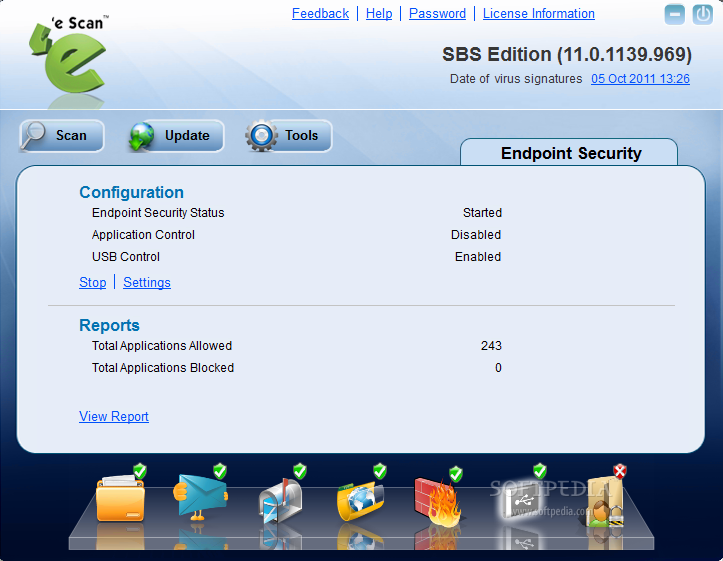Click the 'Configuration' heading
This screenshot has width=723, height=561.
pos(131,192)
